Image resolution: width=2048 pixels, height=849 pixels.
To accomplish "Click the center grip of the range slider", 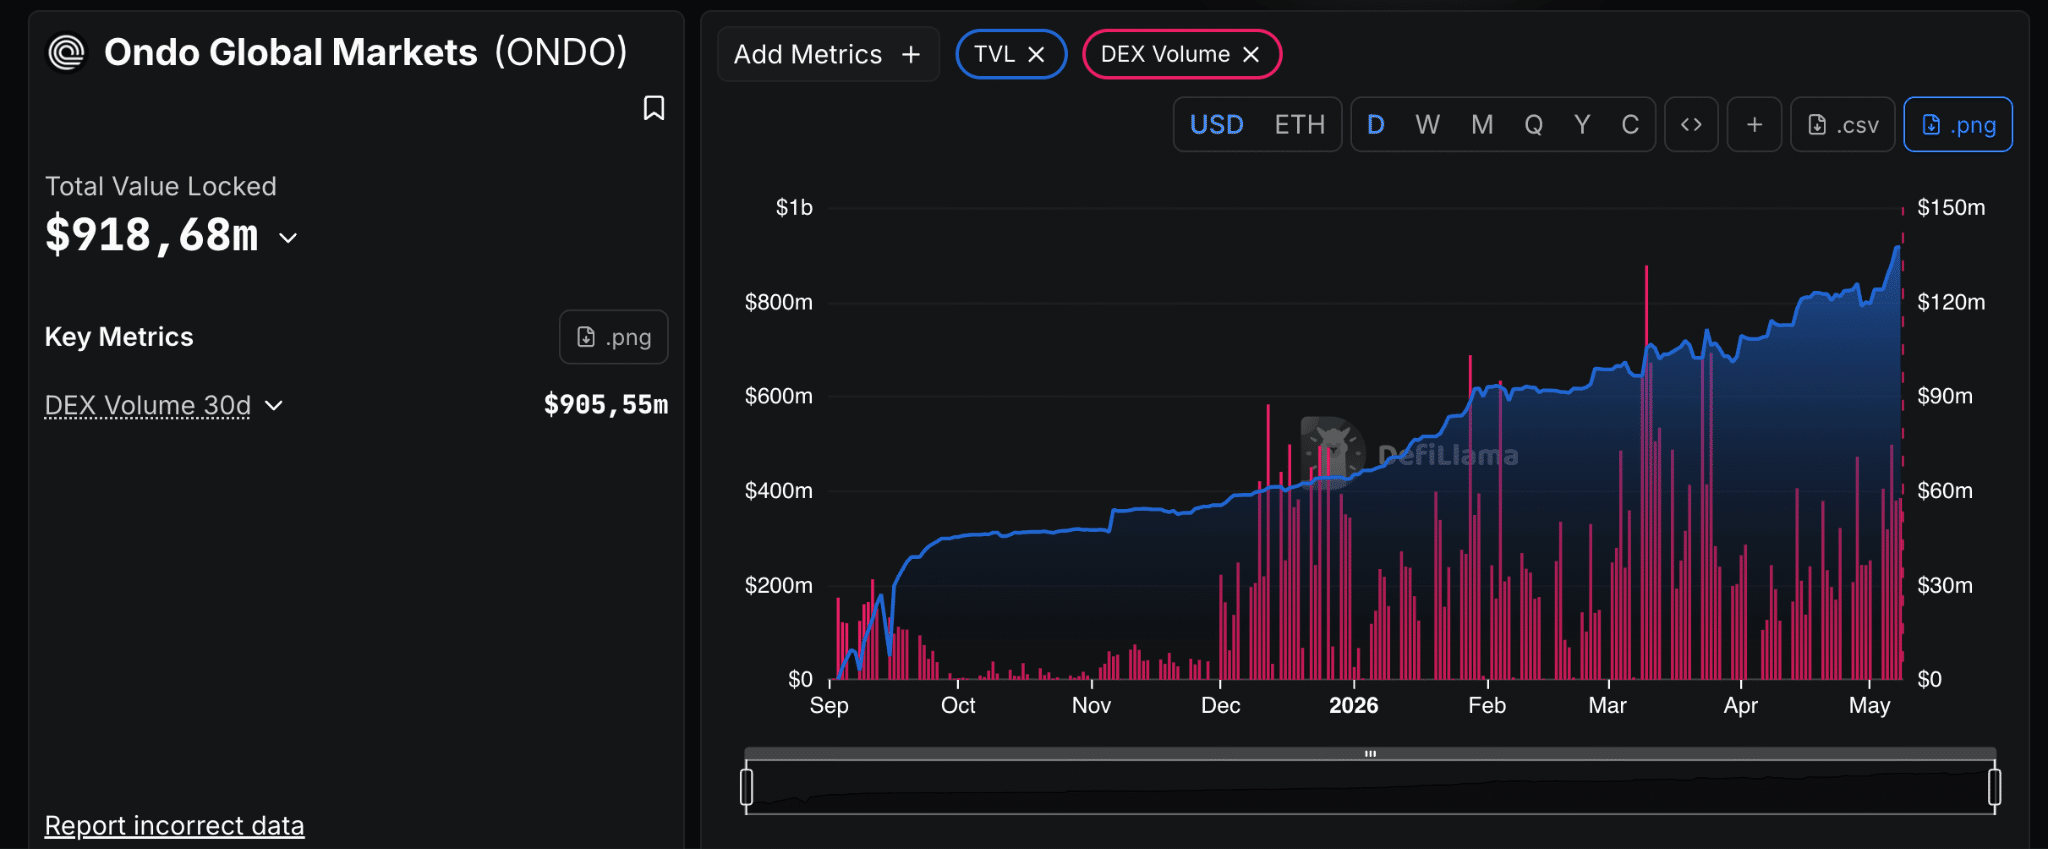I will (x=1370, y=753).
